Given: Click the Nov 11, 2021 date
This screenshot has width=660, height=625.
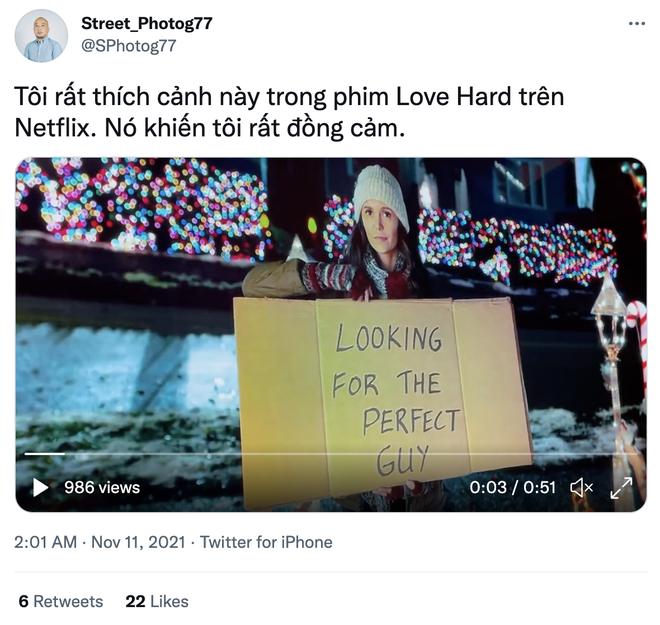Looking at the screenshot, I should point(138,542).
